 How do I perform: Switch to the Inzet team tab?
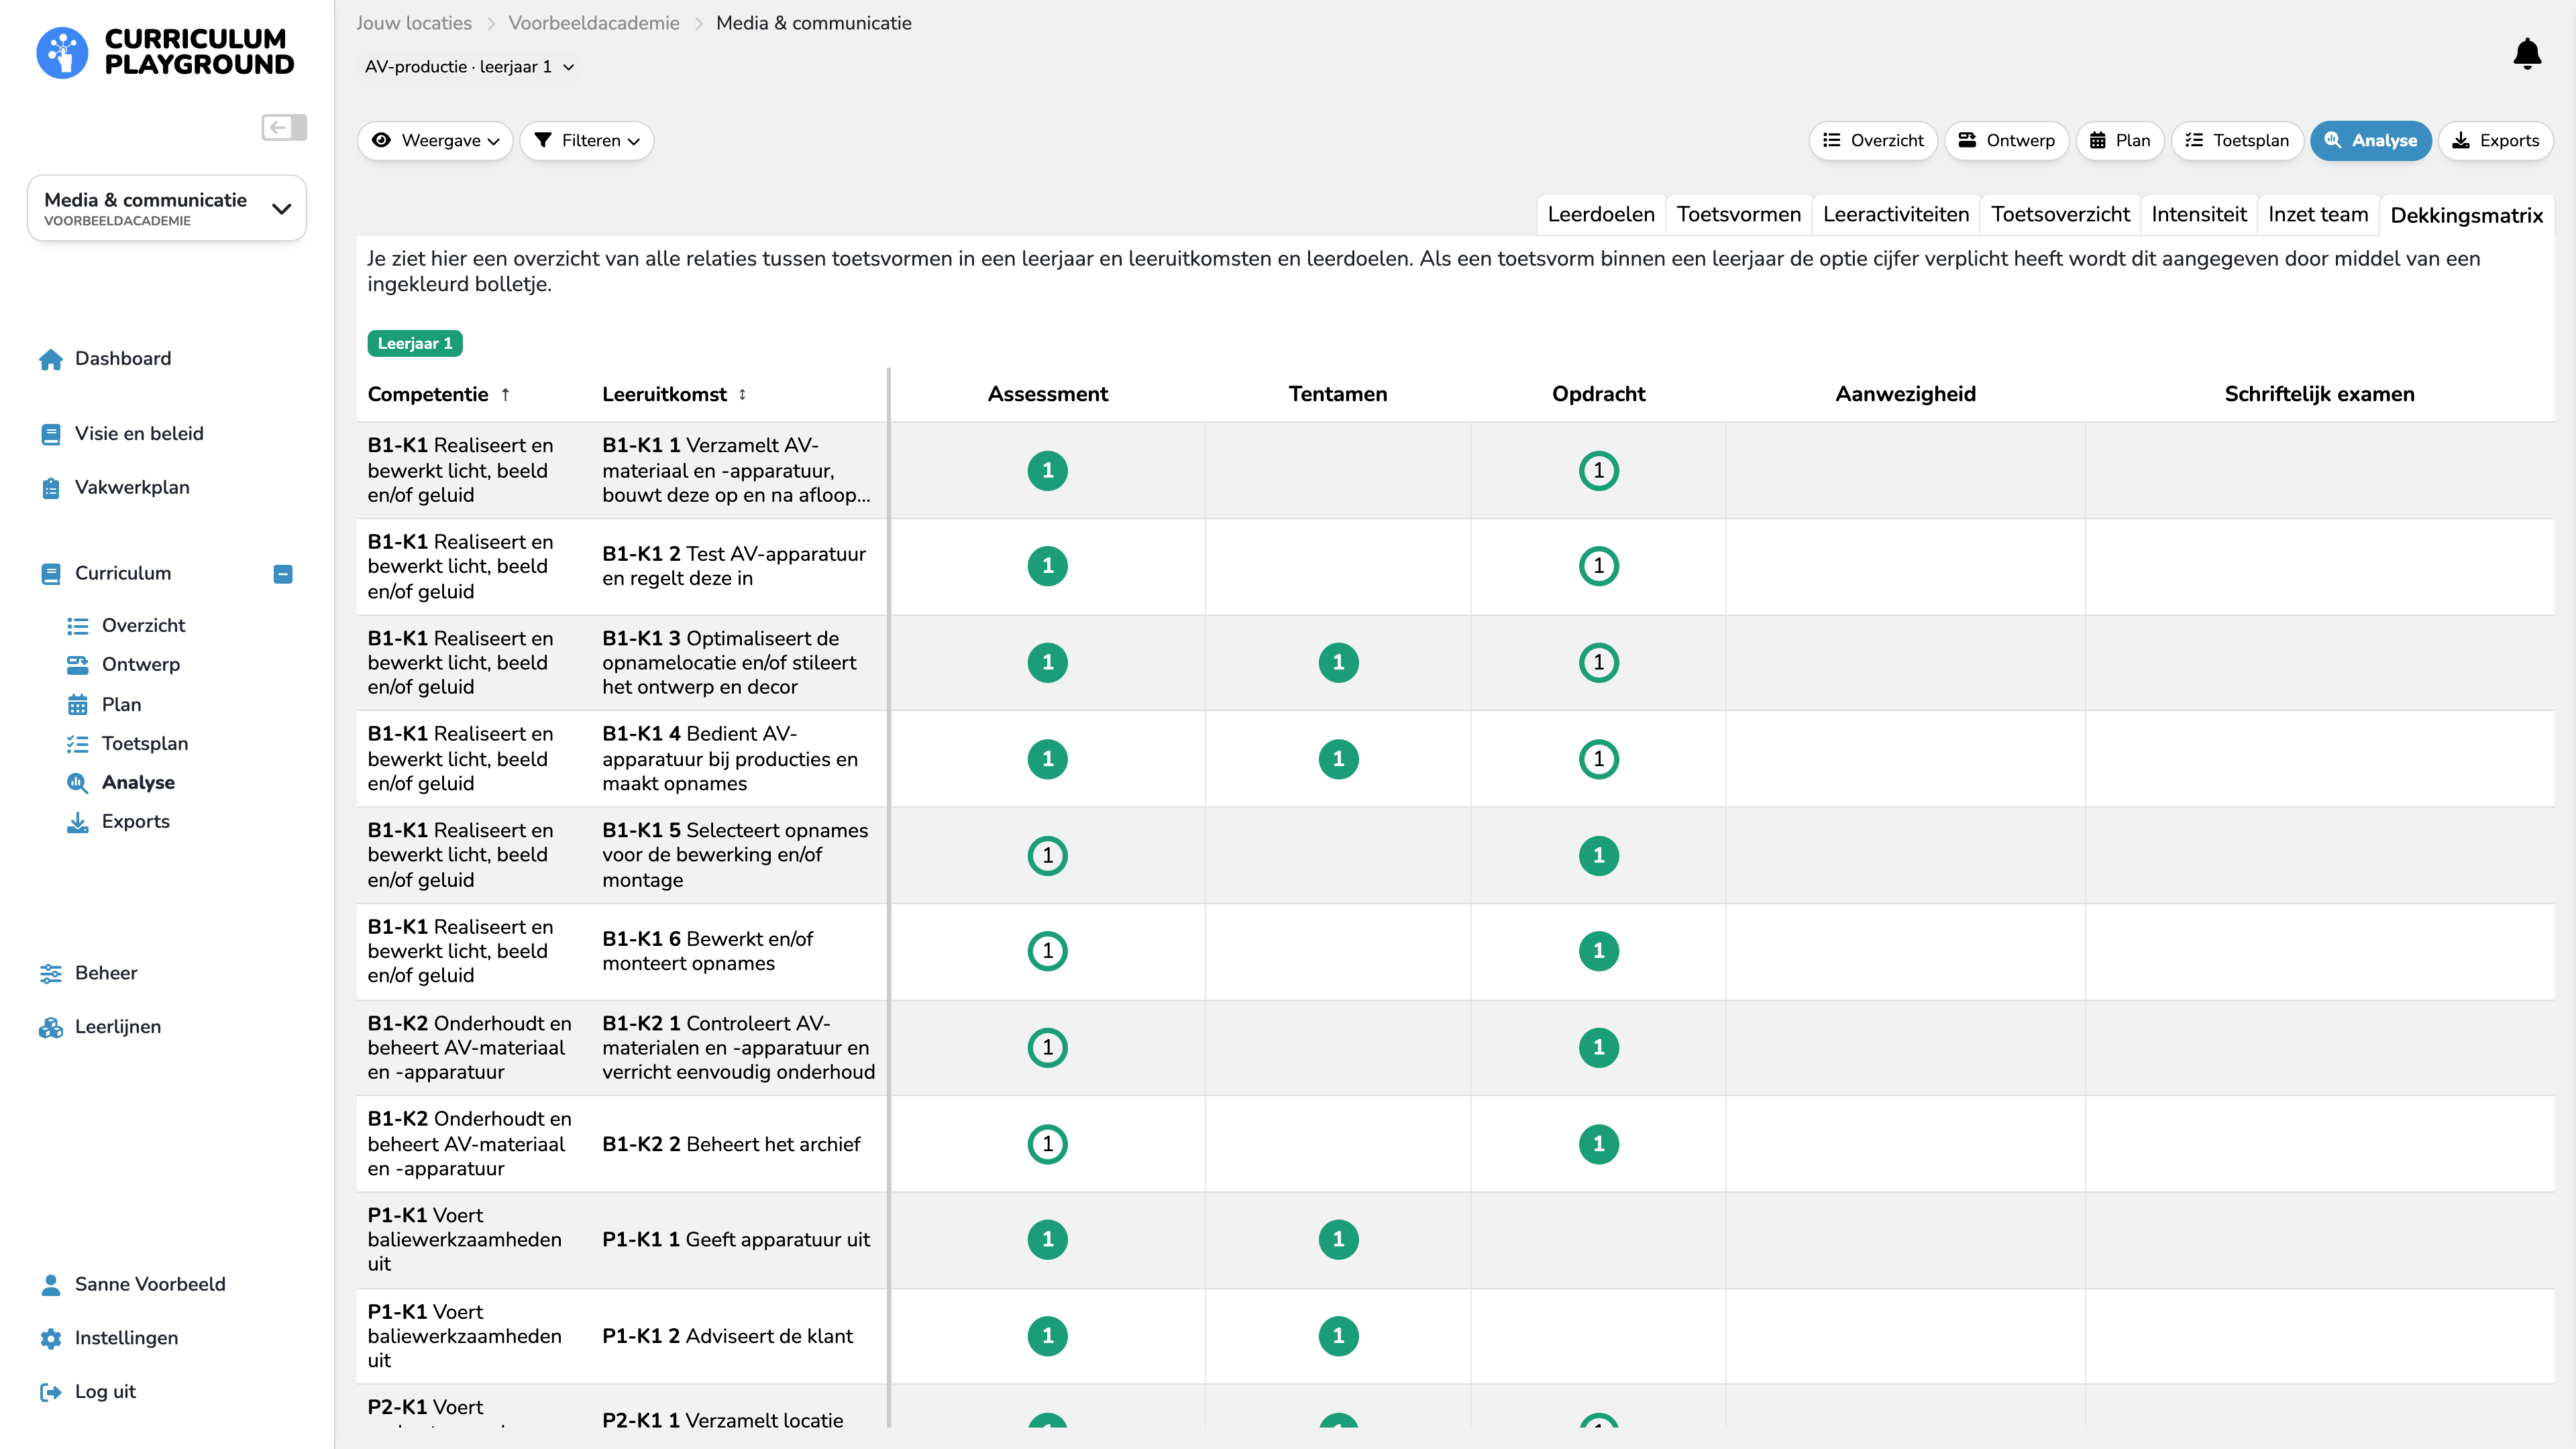[x=2317, y=214]
